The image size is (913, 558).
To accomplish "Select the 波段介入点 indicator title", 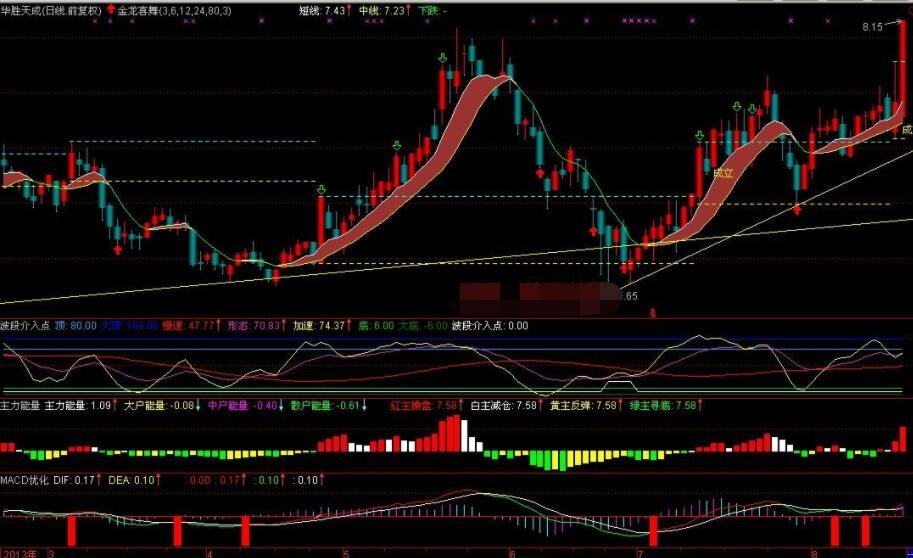I will click(20, 325).
